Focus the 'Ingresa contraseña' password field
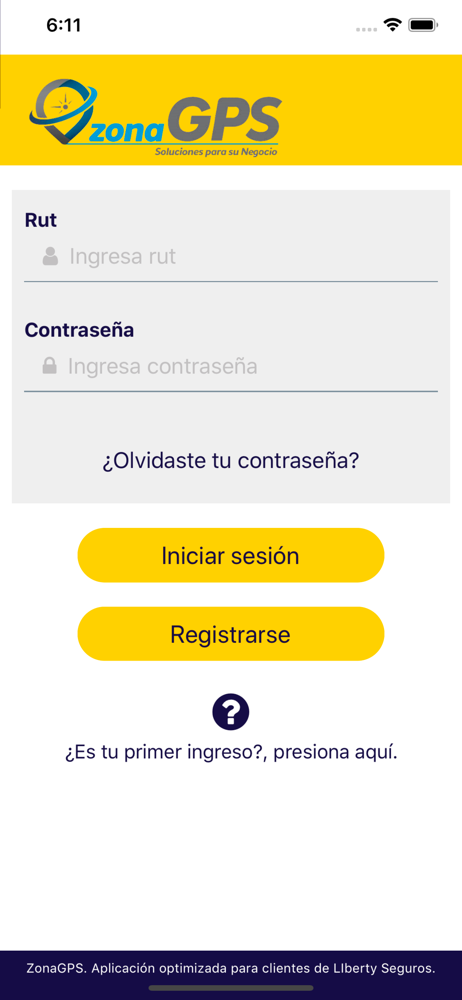462x1000 pixels. click(231, 367)
